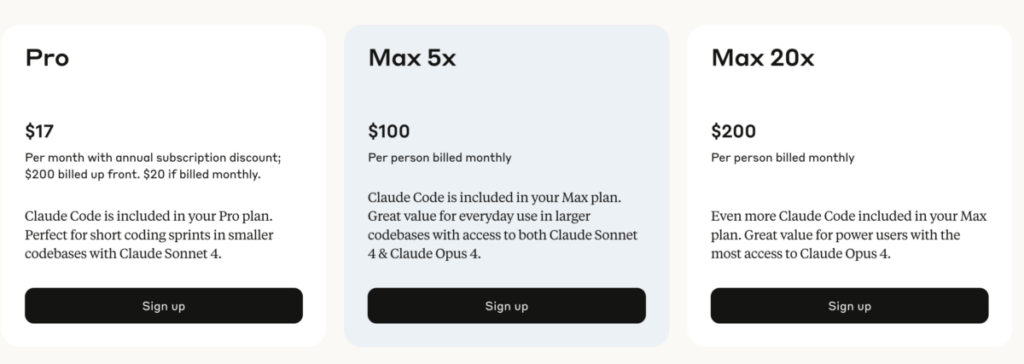This screenshot has width=1024, height=364.
Task: Click "4 & Claude Opus 4" line in the Max 5x card
Action: click(x=424, y=254)
